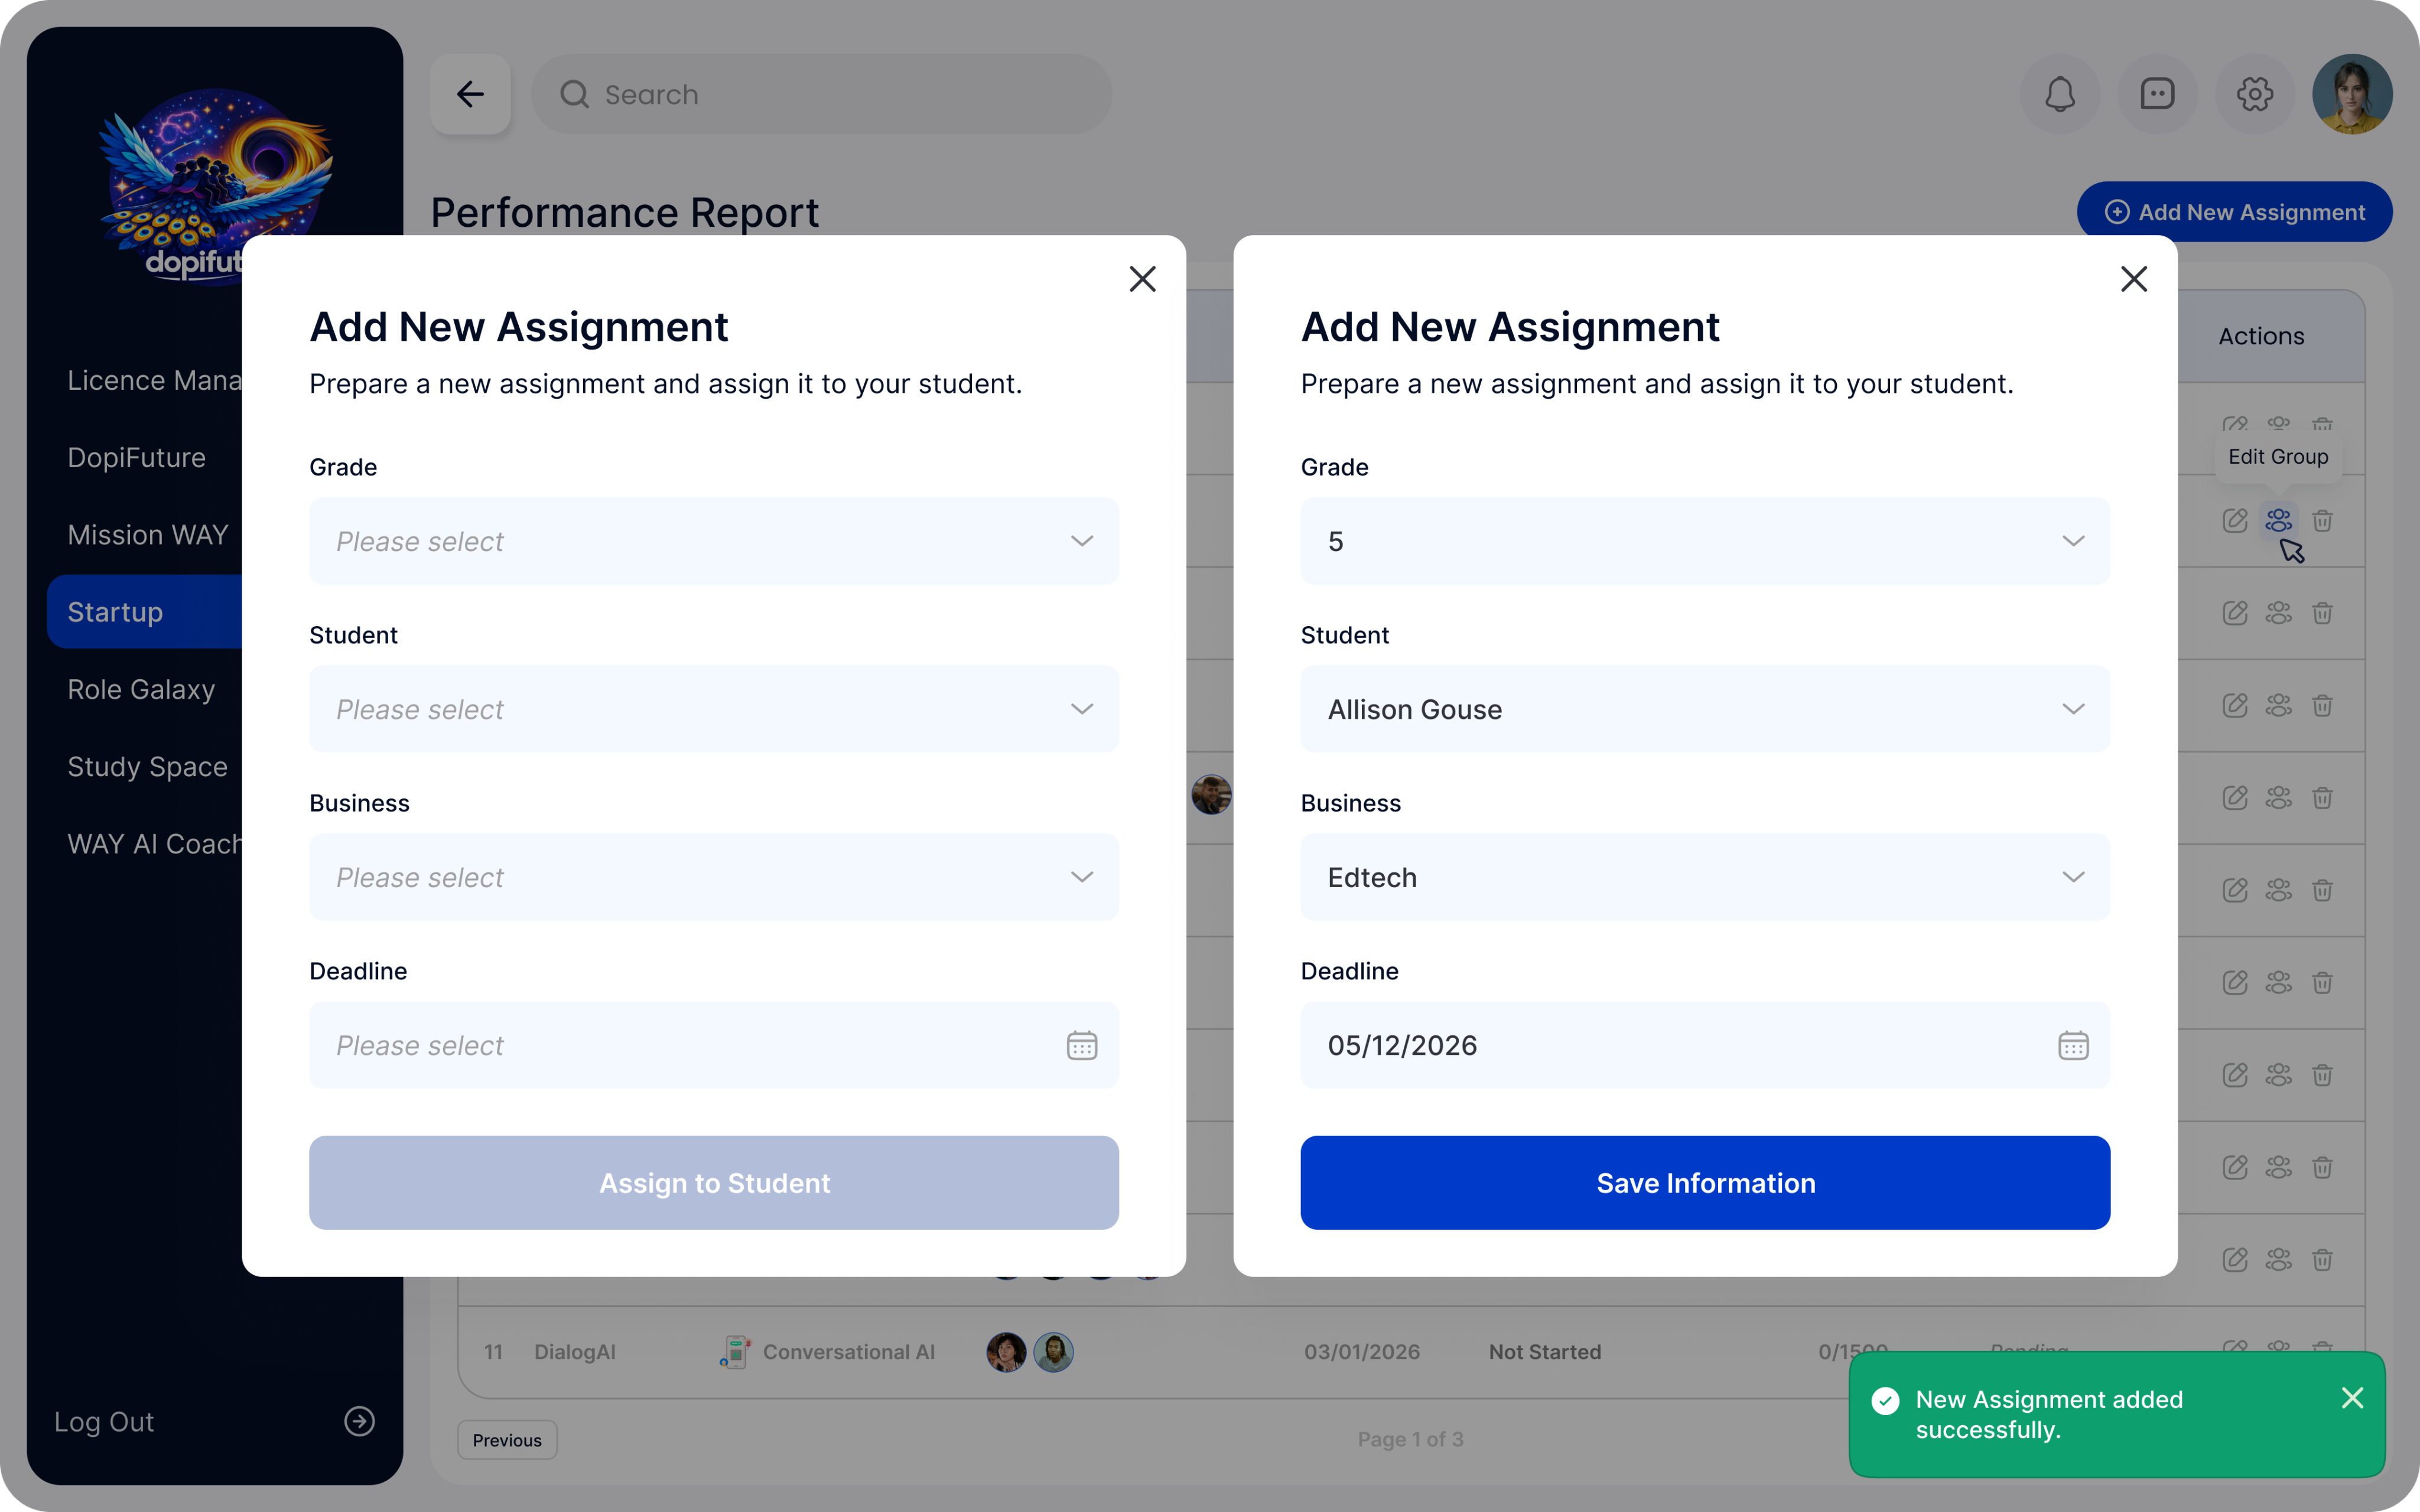Screen dimensions: 2420x1512
Task: Open the settings gear icon
Action: tap(2254, 94)
